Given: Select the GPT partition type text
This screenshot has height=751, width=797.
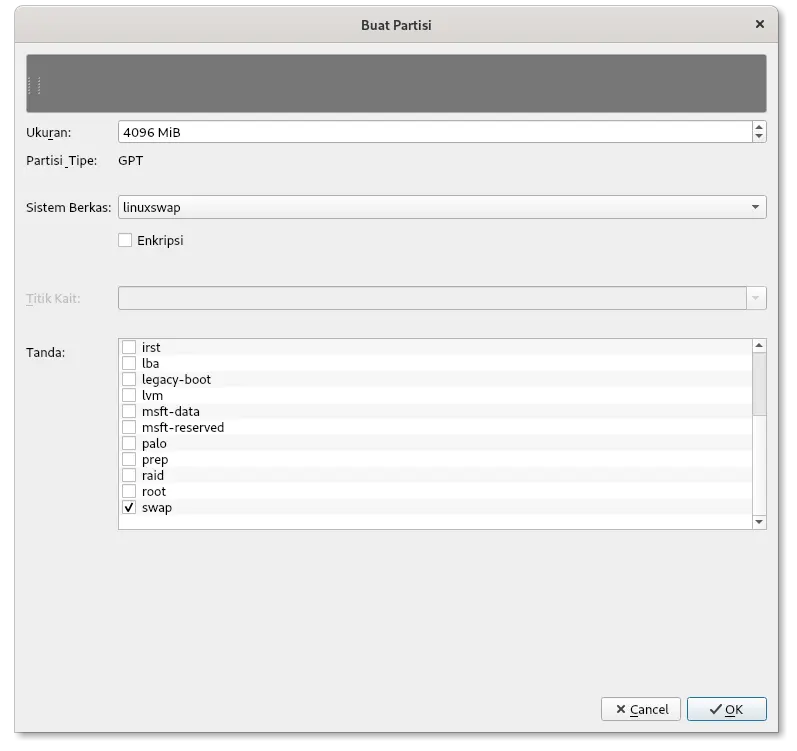Looking at the screenshot, I should [x=131, y=161].
